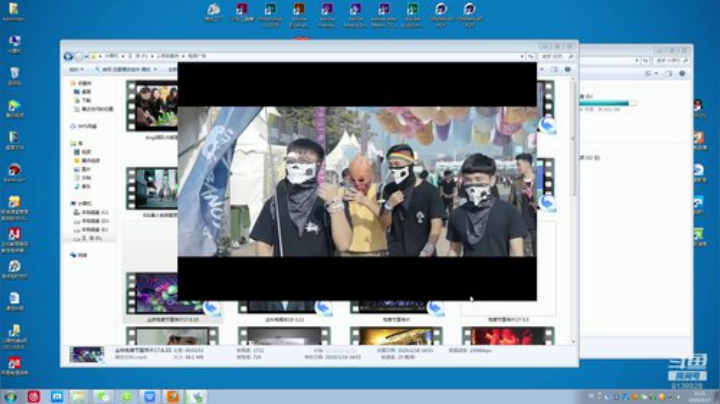
Task: Open the Recycle Bin on desktop
Action: 14,77
